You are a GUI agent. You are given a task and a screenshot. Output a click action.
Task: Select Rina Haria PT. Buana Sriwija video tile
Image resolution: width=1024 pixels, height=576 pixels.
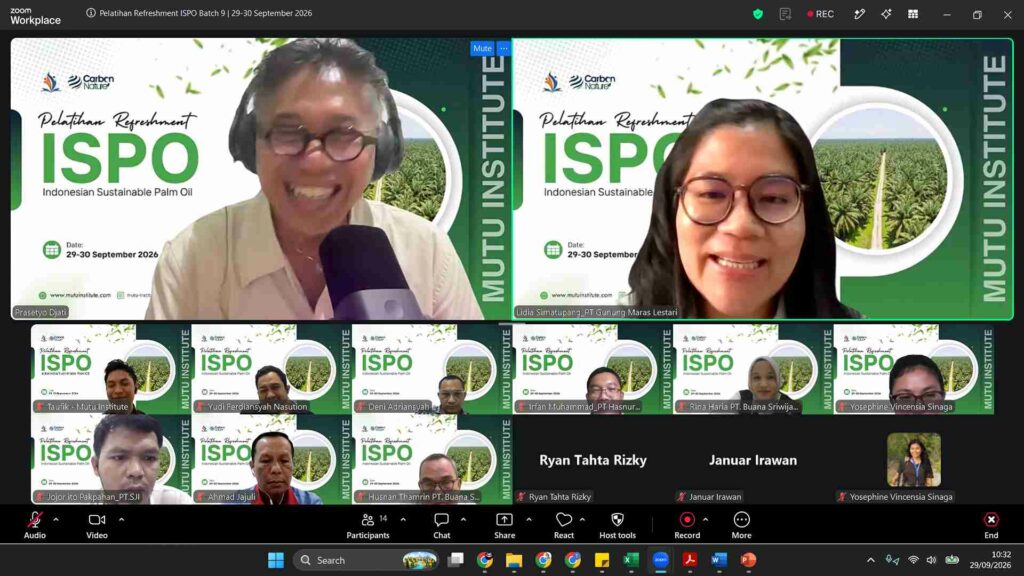[753, 369]
